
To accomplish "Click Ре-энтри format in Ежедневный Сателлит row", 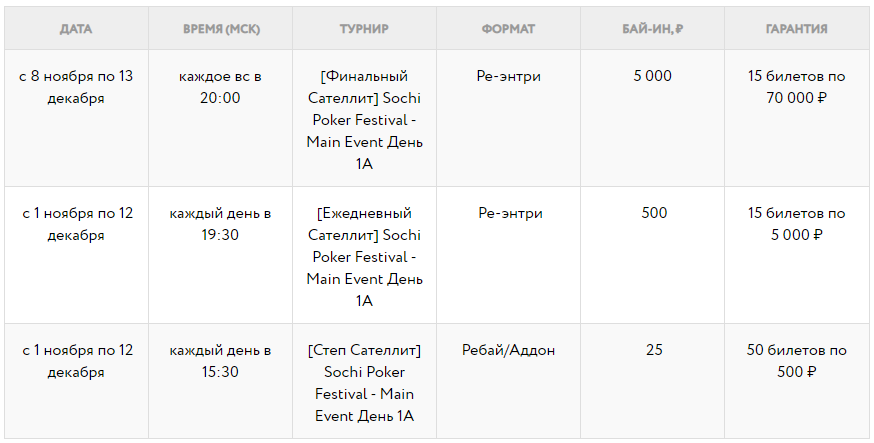I will (x=509, y=214).
